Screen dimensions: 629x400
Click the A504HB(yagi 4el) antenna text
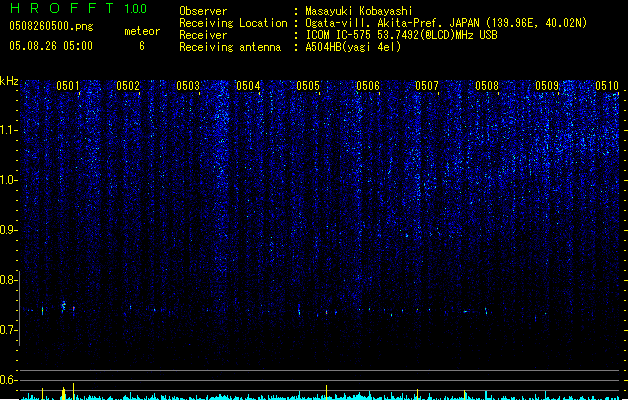tap(353, 47)
